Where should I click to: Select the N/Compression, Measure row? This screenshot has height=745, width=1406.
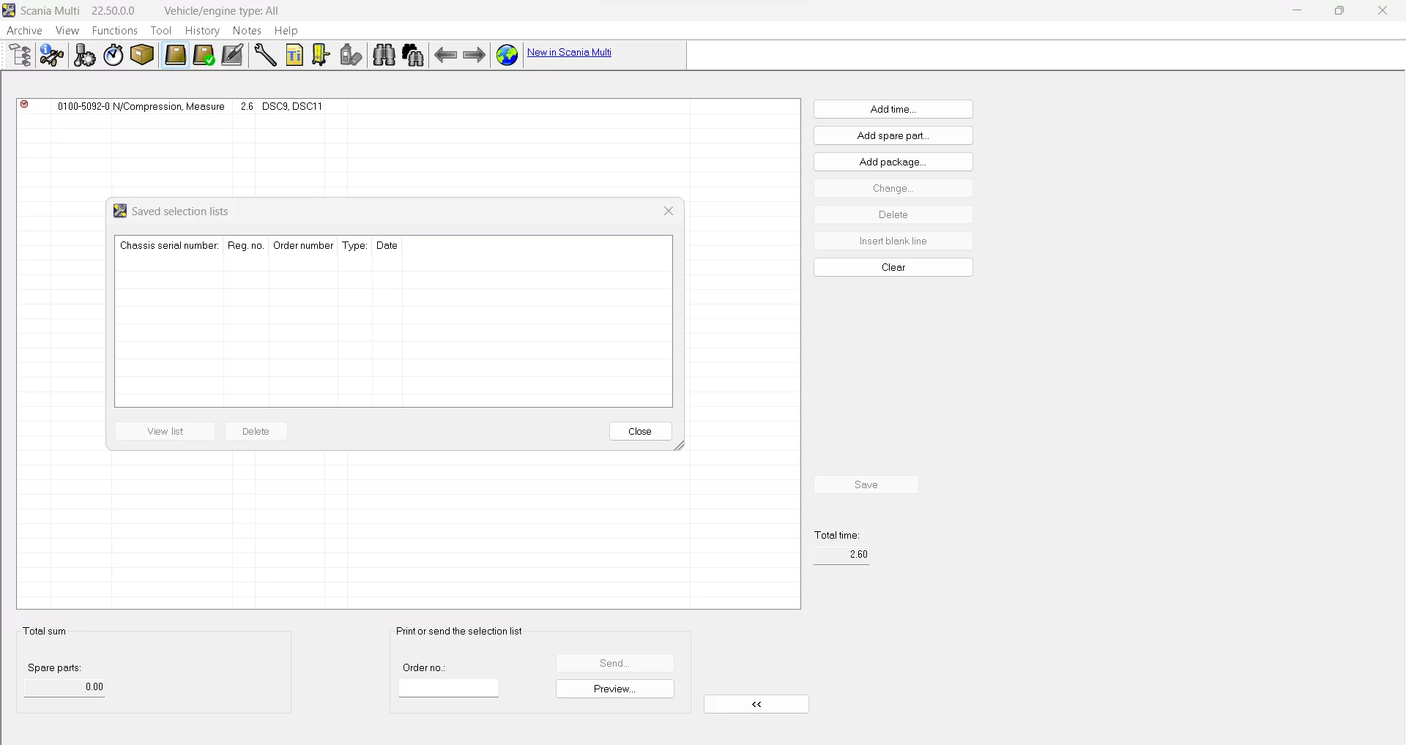(x=168, y=106)
